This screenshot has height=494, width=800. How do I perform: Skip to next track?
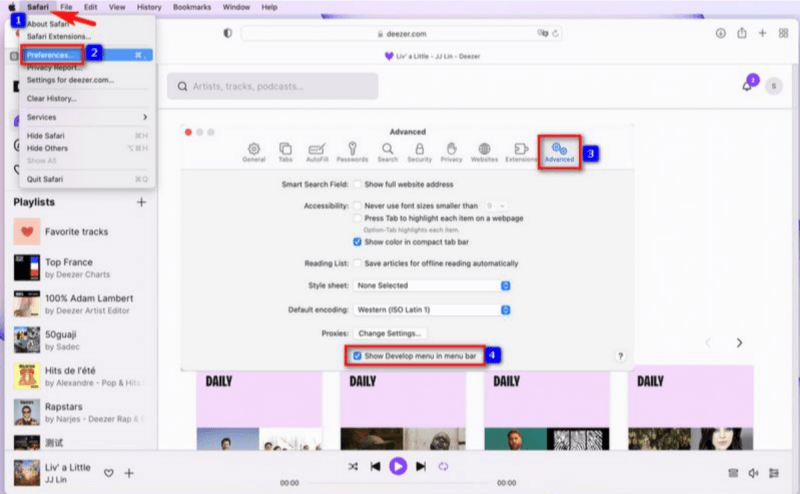421,466
